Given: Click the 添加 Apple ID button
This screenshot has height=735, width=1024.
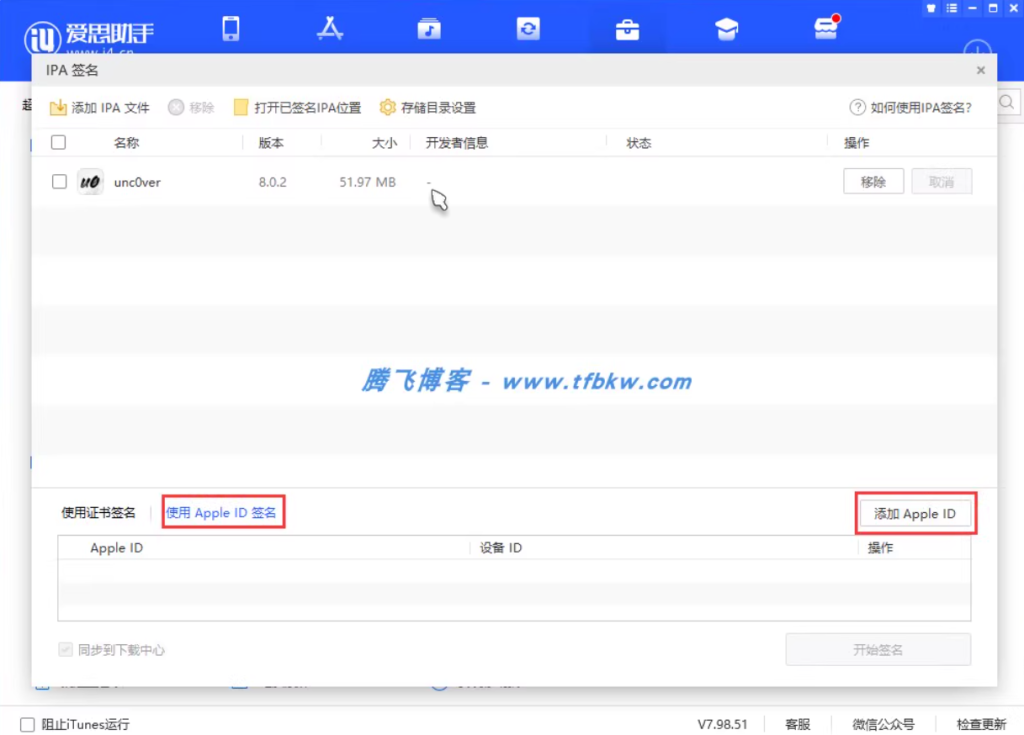Looking at the screenshot, I should click(915, 513).
